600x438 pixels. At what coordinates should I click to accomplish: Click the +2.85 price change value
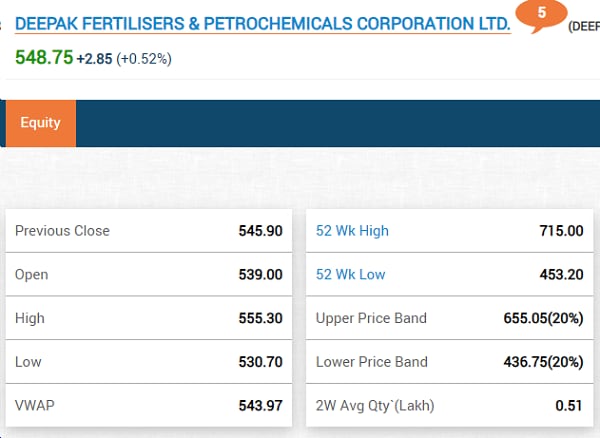coord(98,59)
